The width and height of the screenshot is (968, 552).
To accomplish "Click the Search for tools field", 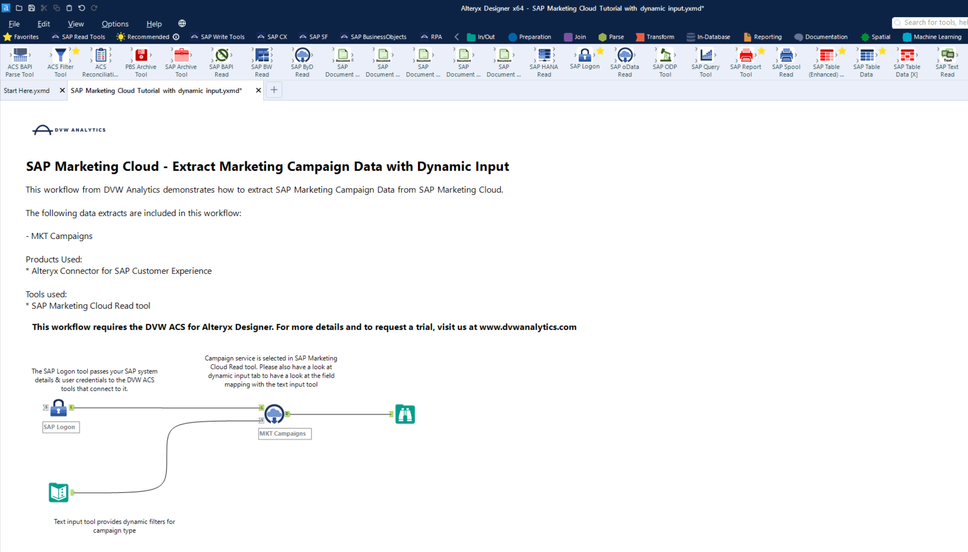I will point(930,22).
